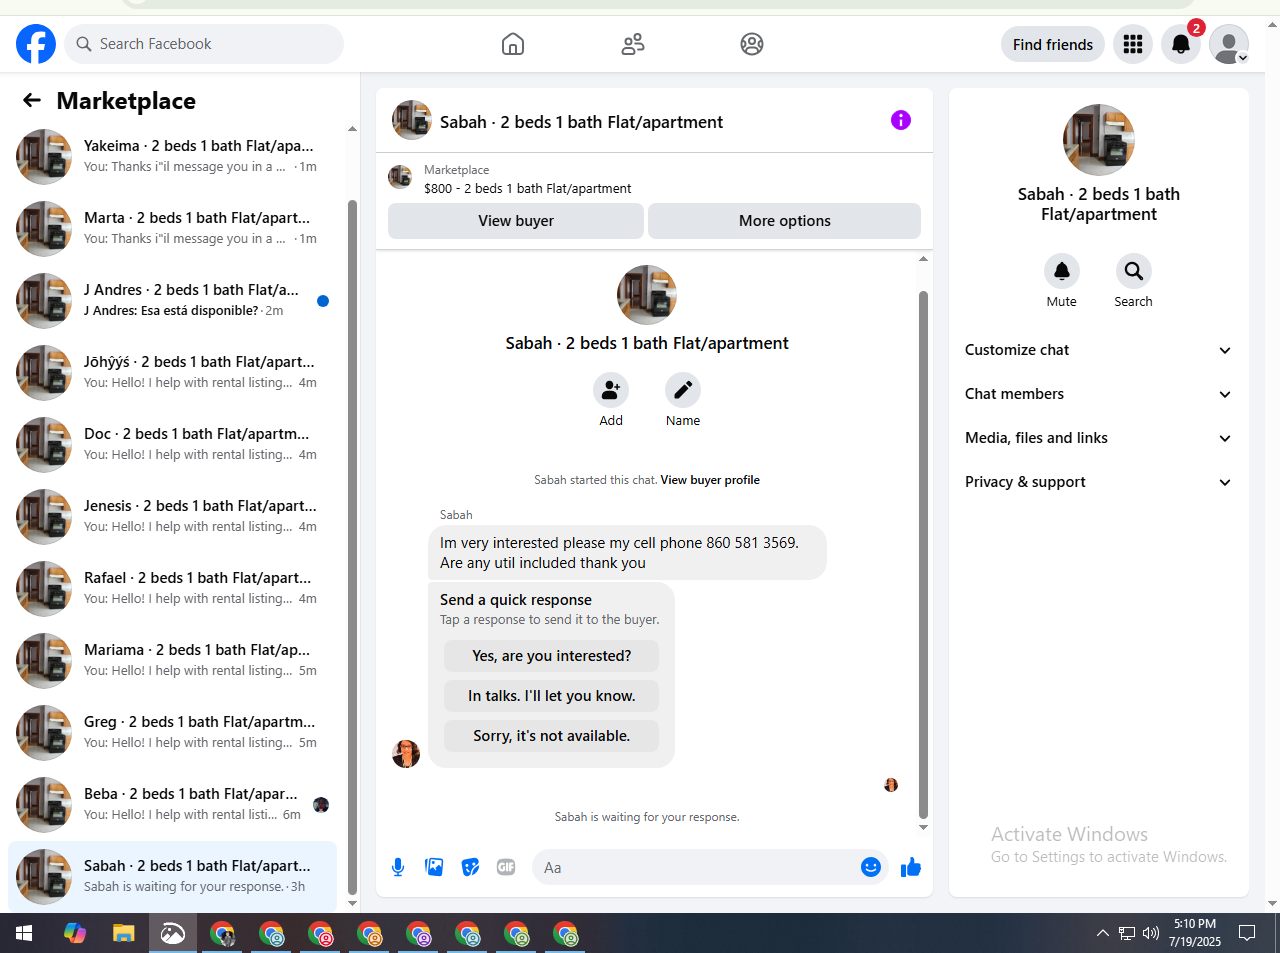1280x953 pixels.
Task: Open the Jenesis conversation
Action: coord(172,517)
